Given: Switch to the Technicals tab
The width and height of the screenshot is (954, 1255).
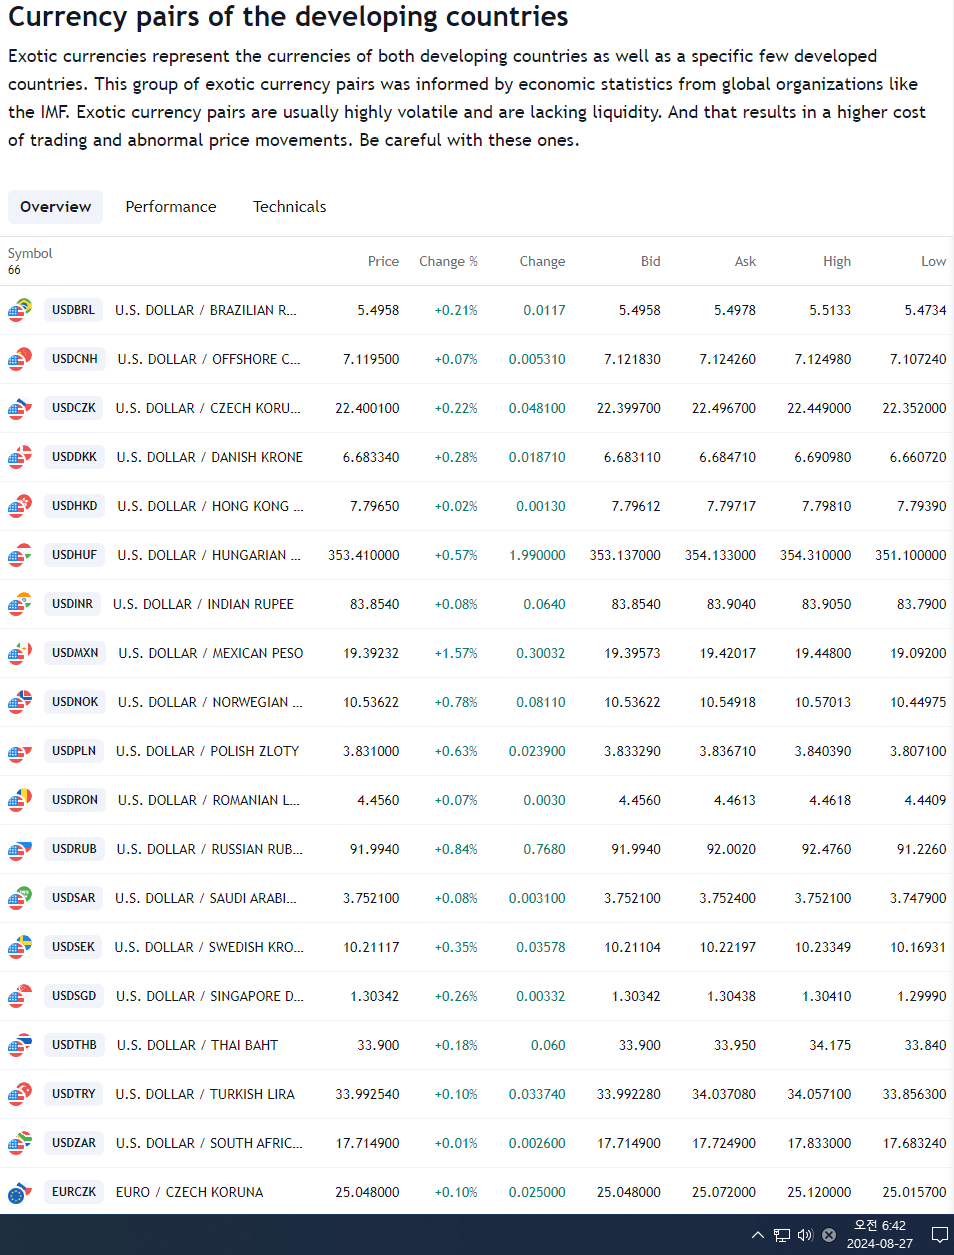Looking at the screenshot, I should (290, 207).
